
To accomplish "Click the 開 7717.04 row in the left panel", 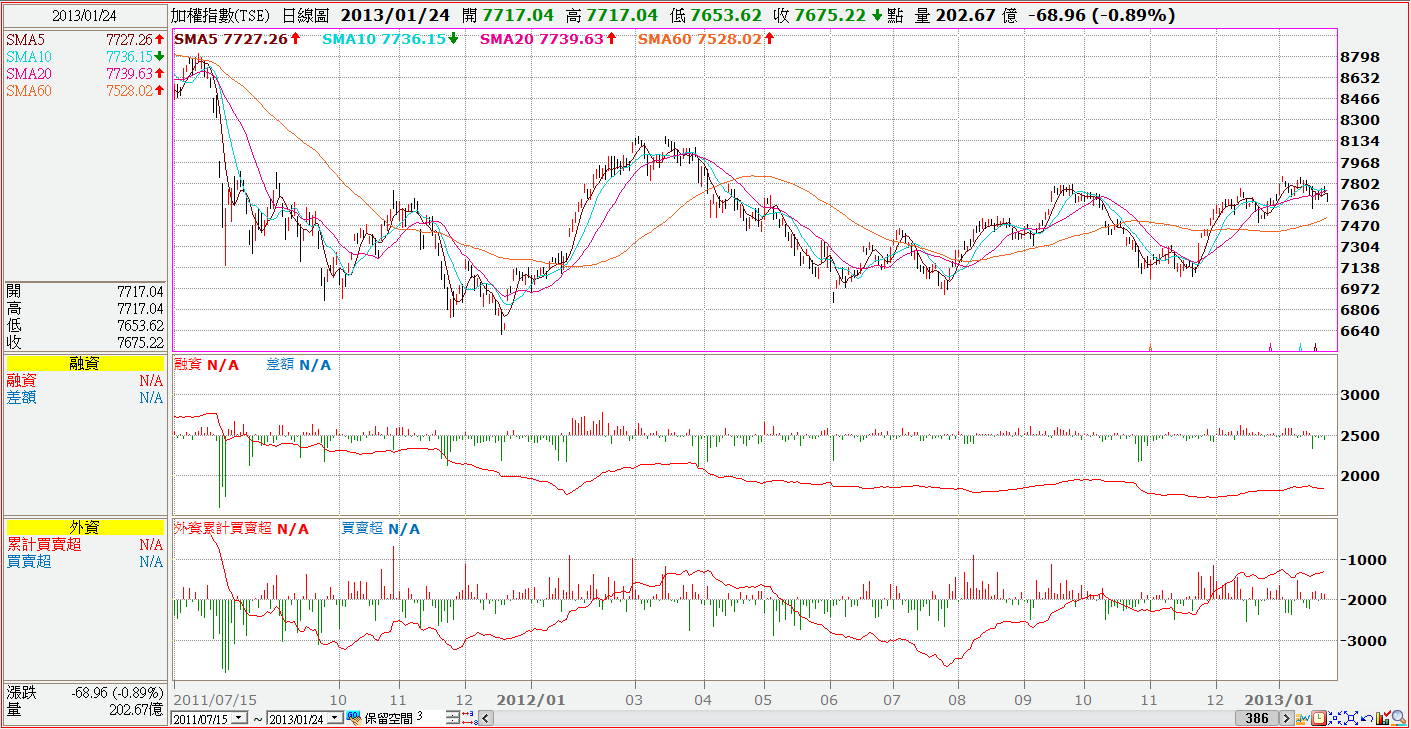I will coord(84,291).
